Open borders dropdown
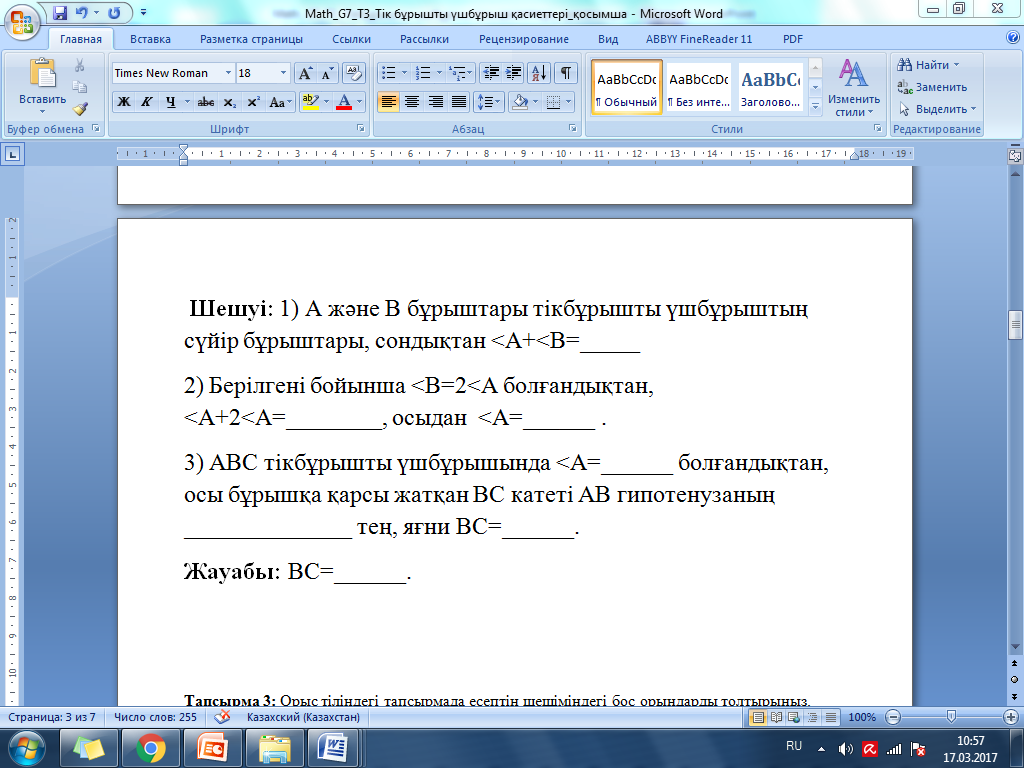 (x=569, y=102)
